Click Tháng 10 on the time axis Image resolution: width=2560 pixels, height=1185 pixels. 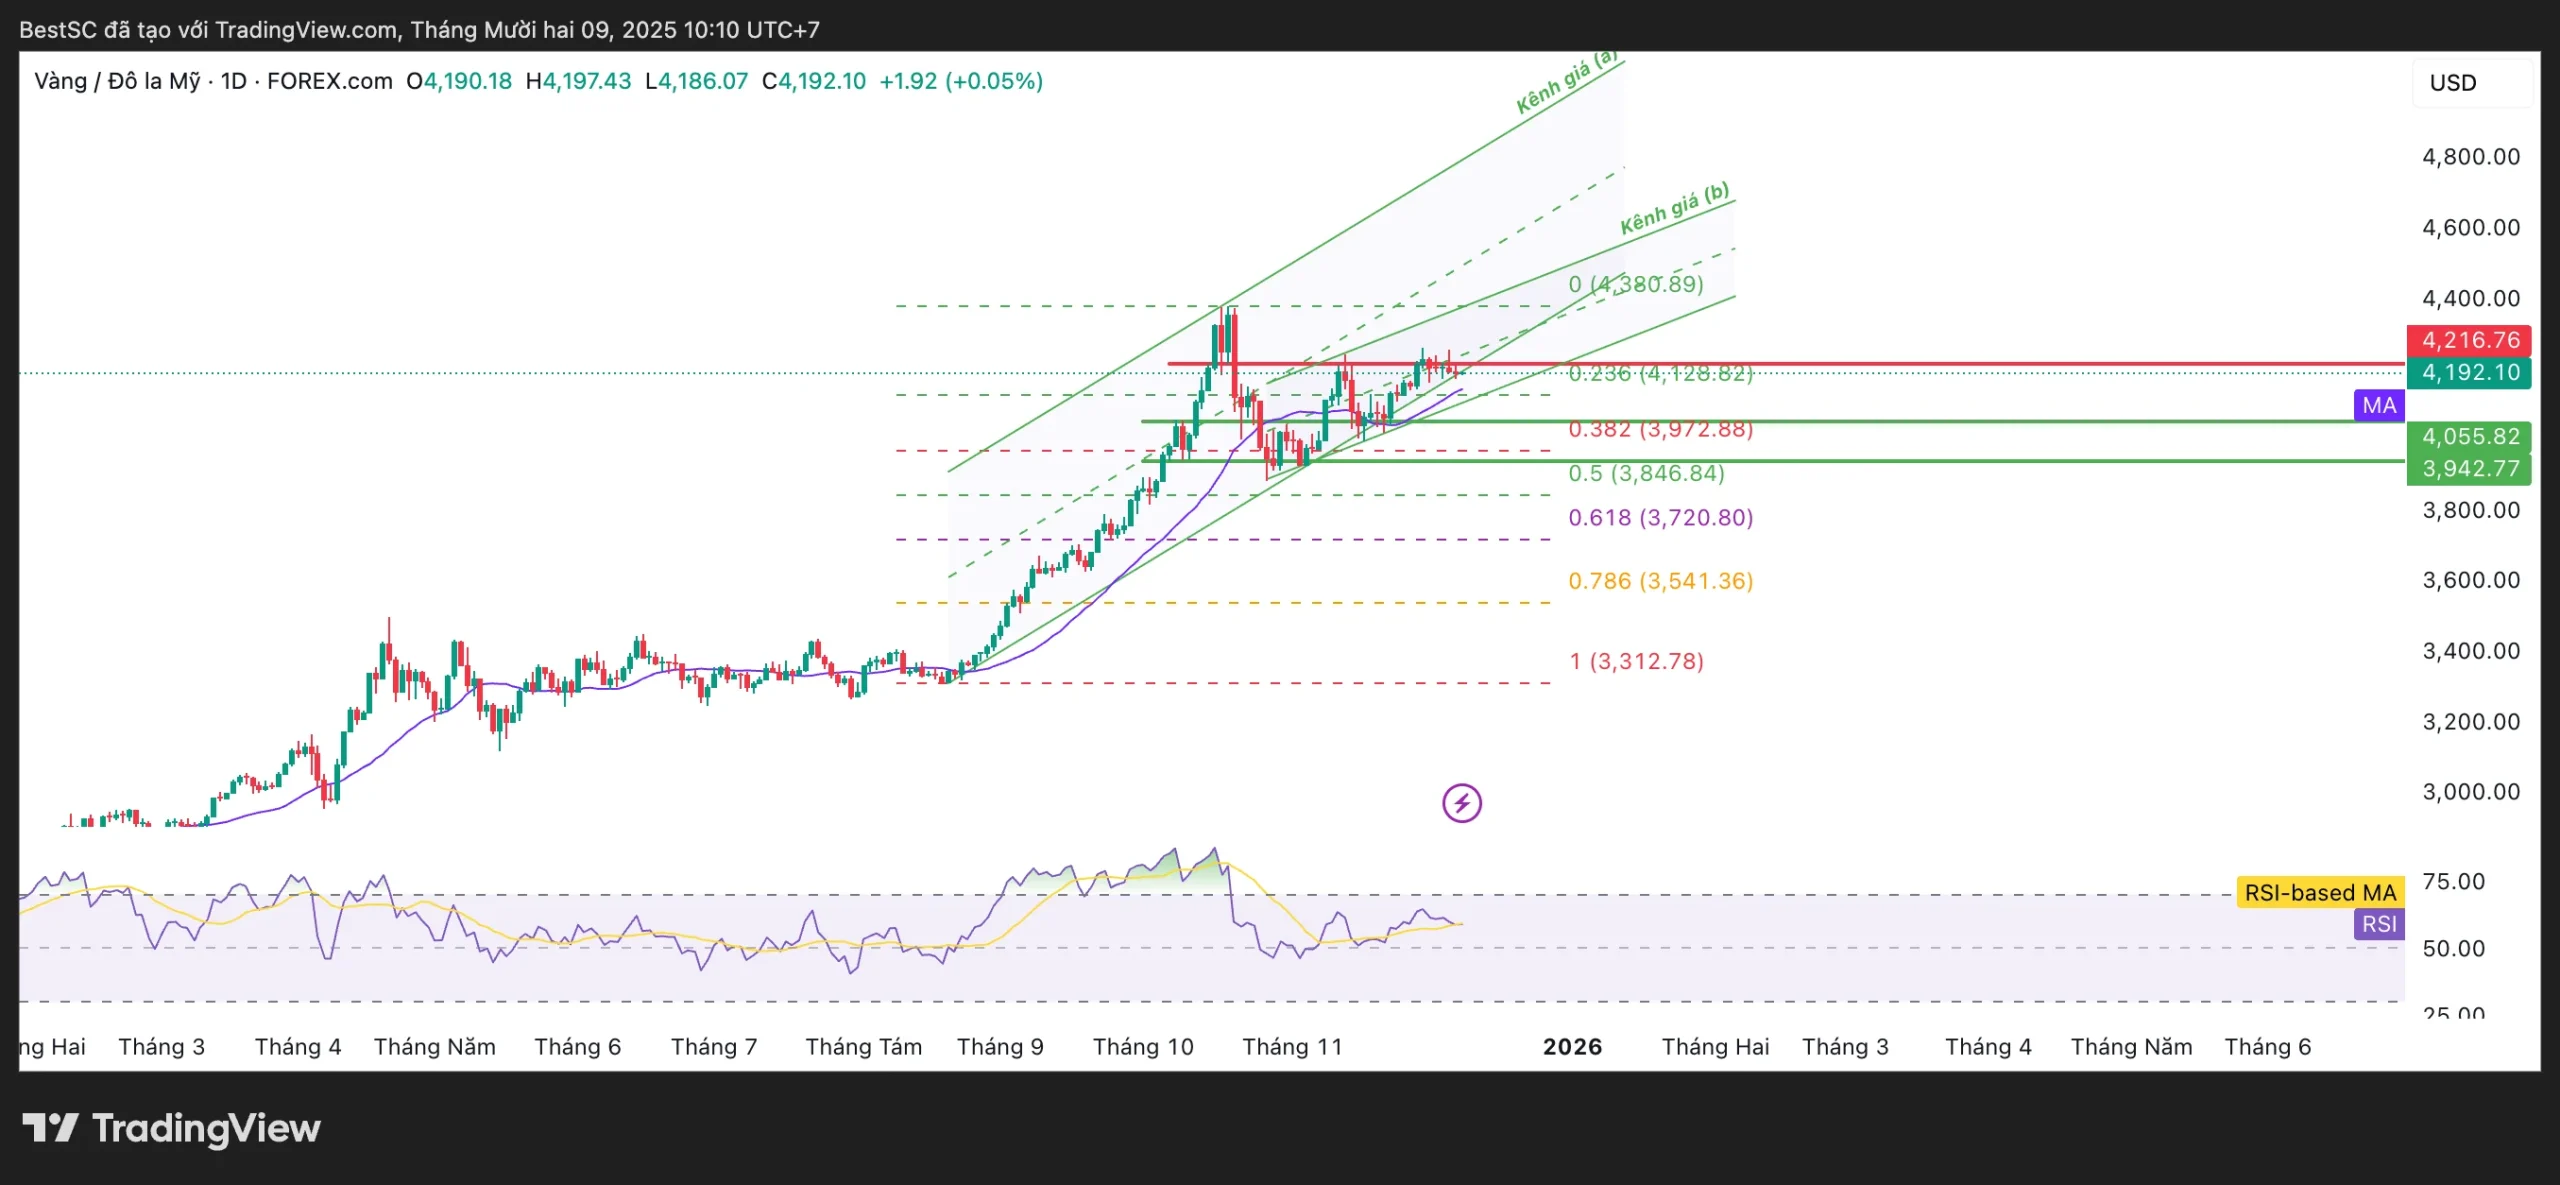point(1142,1047)
